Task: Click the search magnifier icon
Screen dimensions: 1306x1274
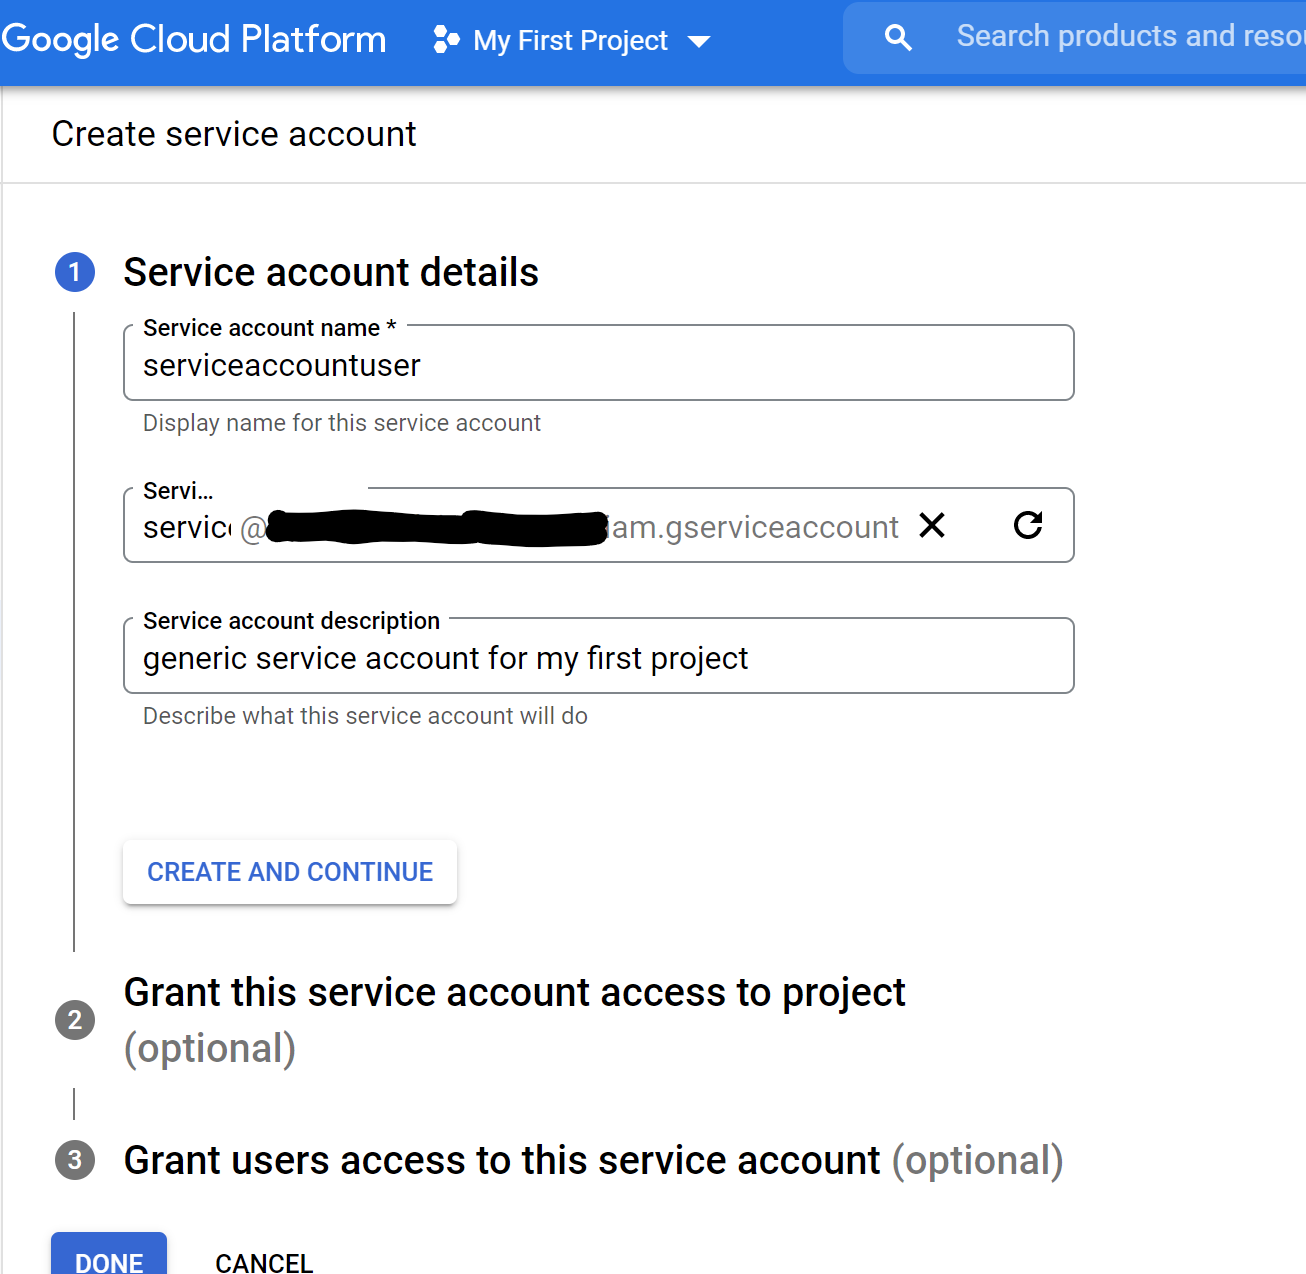Action: [898, 38]
